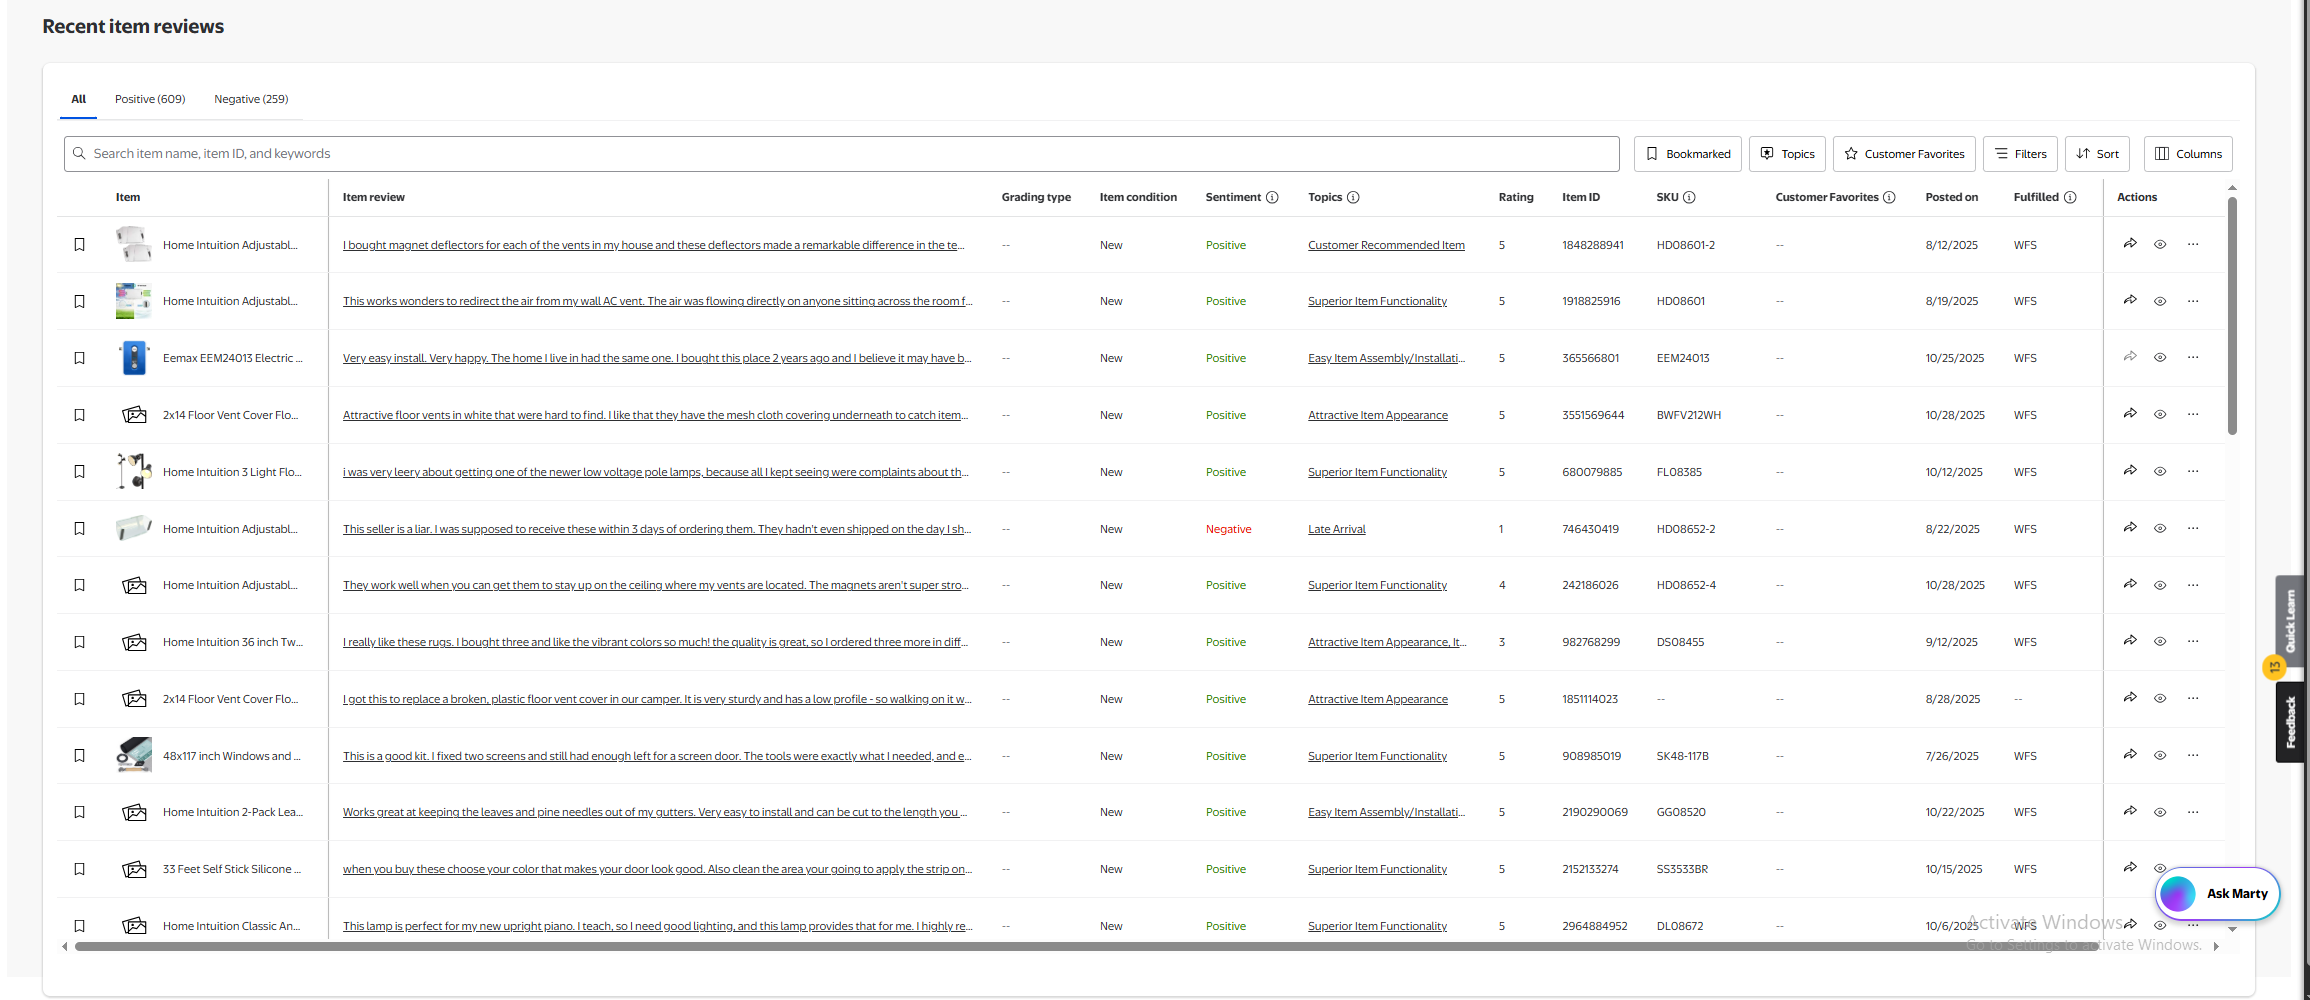Open the Sort options
This screenshot has height=1000, width=2310.
click(2097, 154)
